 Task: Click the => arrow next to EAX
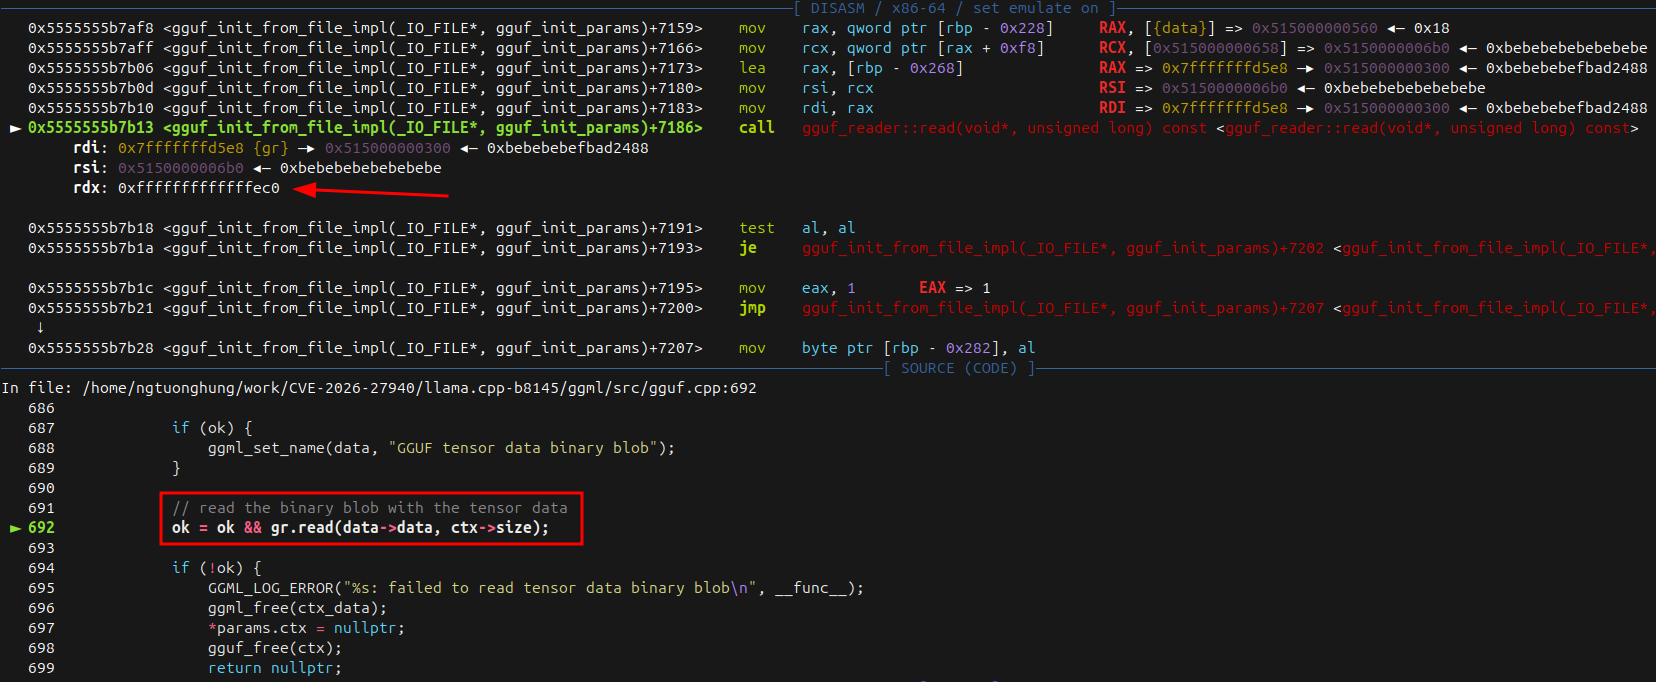(963, 288)
